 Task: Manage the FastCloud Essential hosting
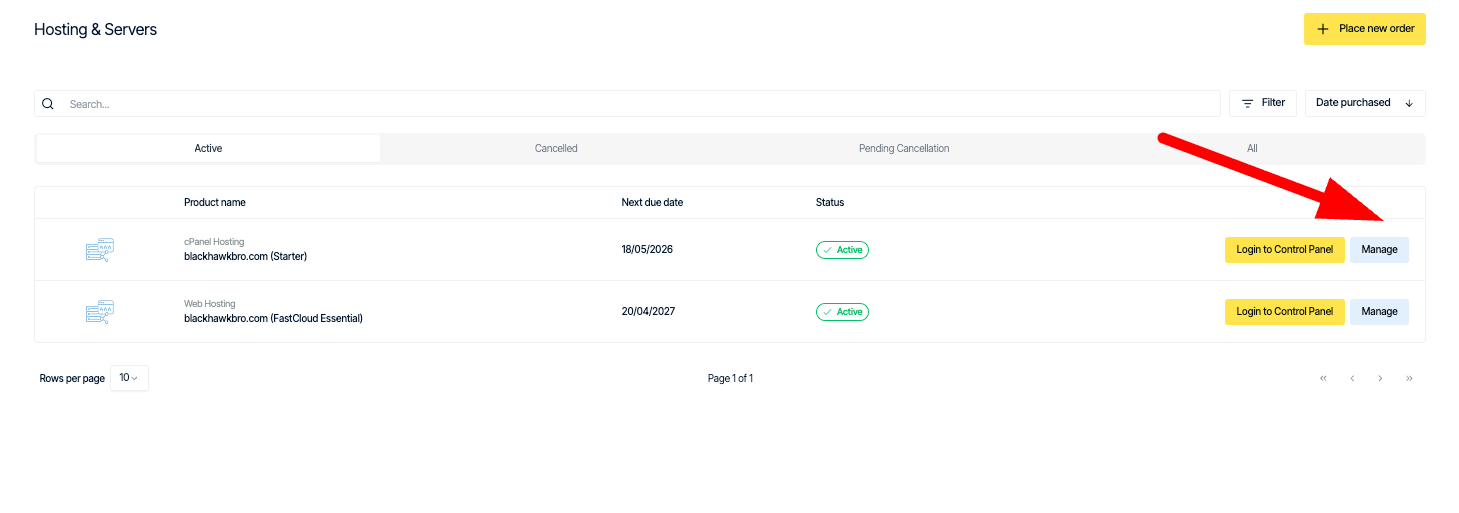(x=1379, y=312)
